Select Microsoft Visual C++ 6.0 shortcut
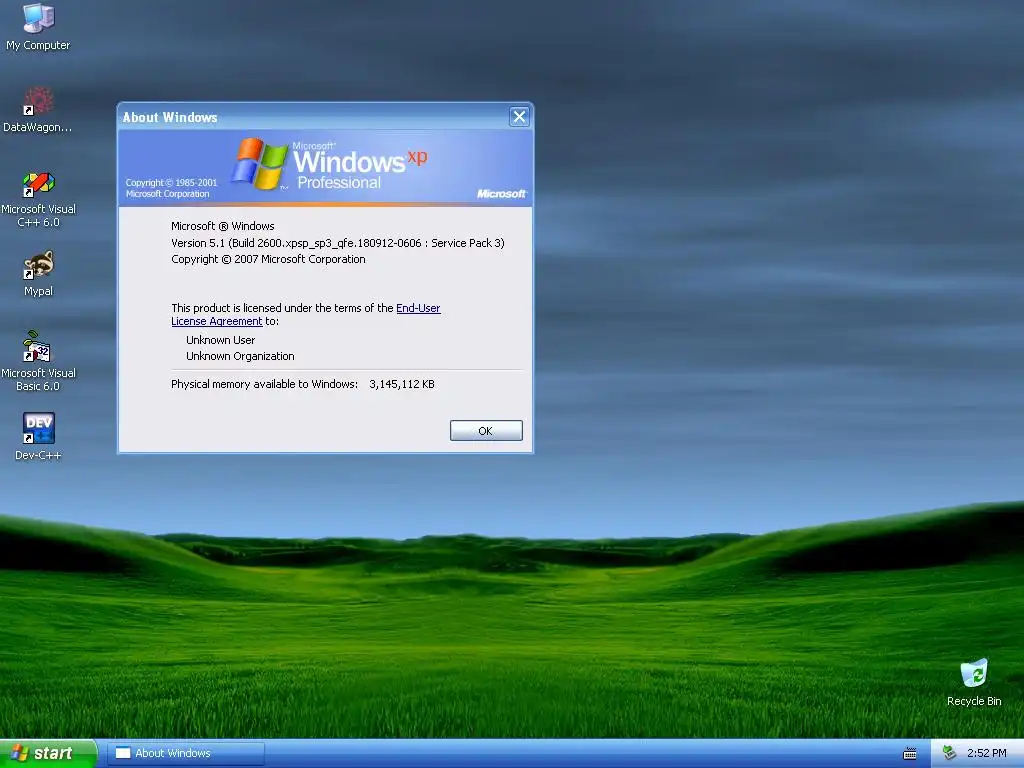The width and height of the screenshot is (1024, 768). coord(38,199)
